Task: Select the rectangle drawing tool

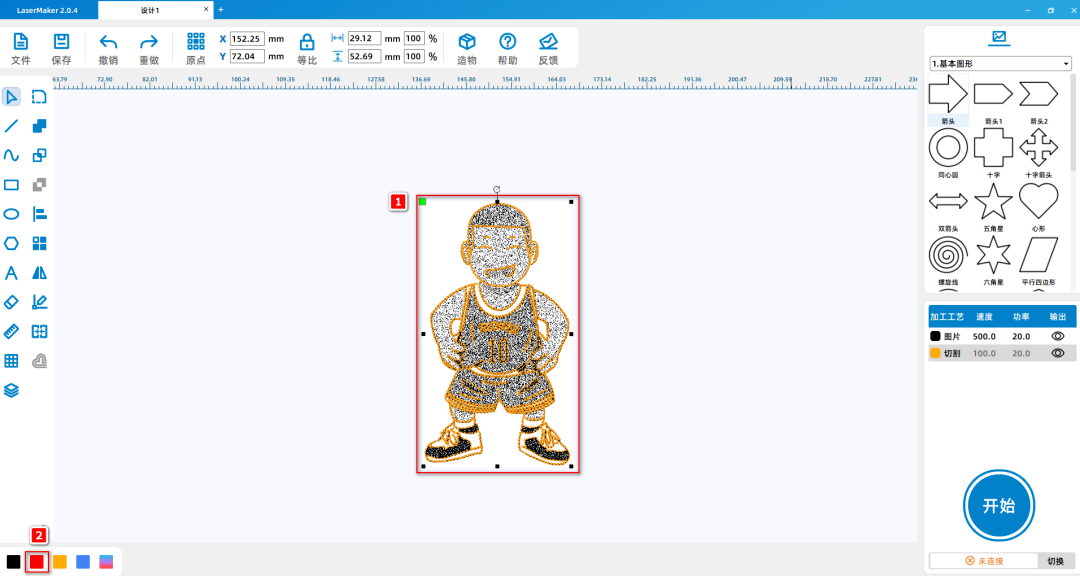Action: (12, 185)
